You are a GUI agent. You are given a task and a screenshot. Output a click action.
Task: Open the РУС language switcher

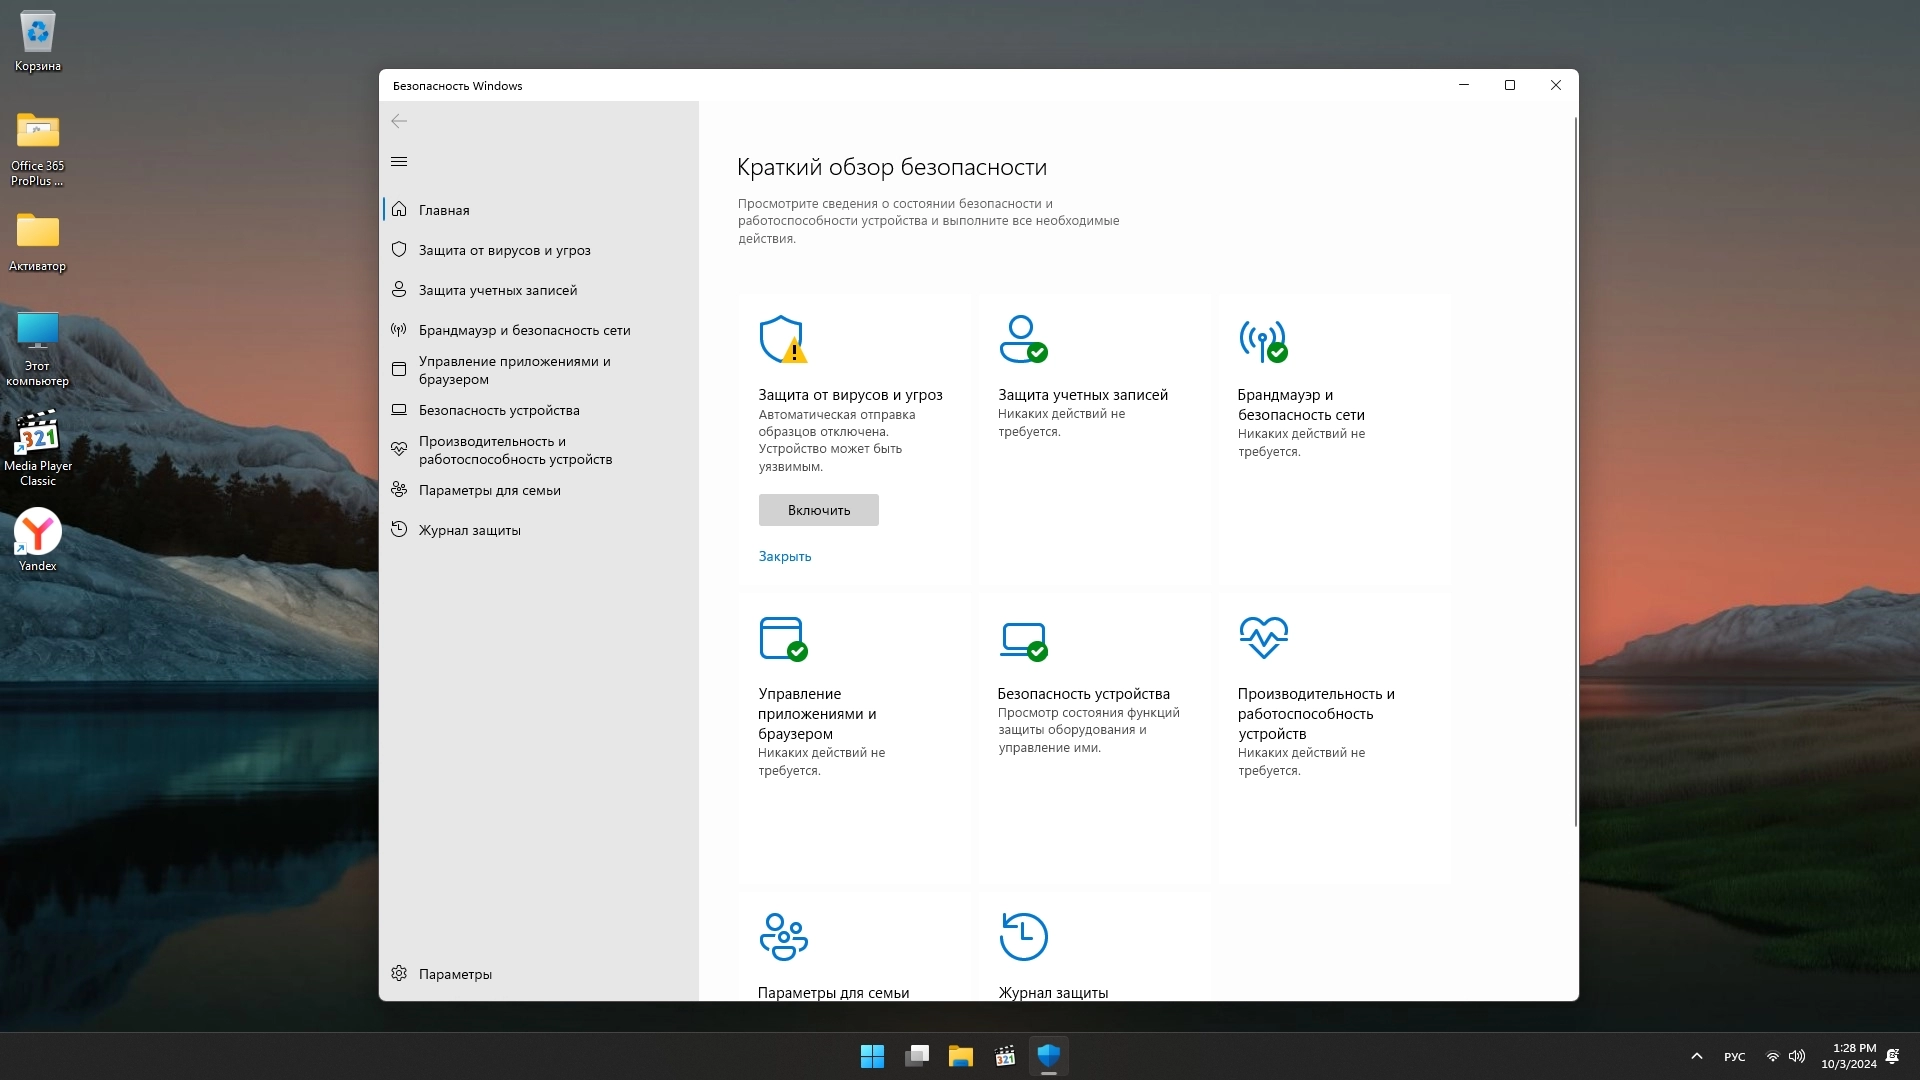(x=1734, y=1057)
